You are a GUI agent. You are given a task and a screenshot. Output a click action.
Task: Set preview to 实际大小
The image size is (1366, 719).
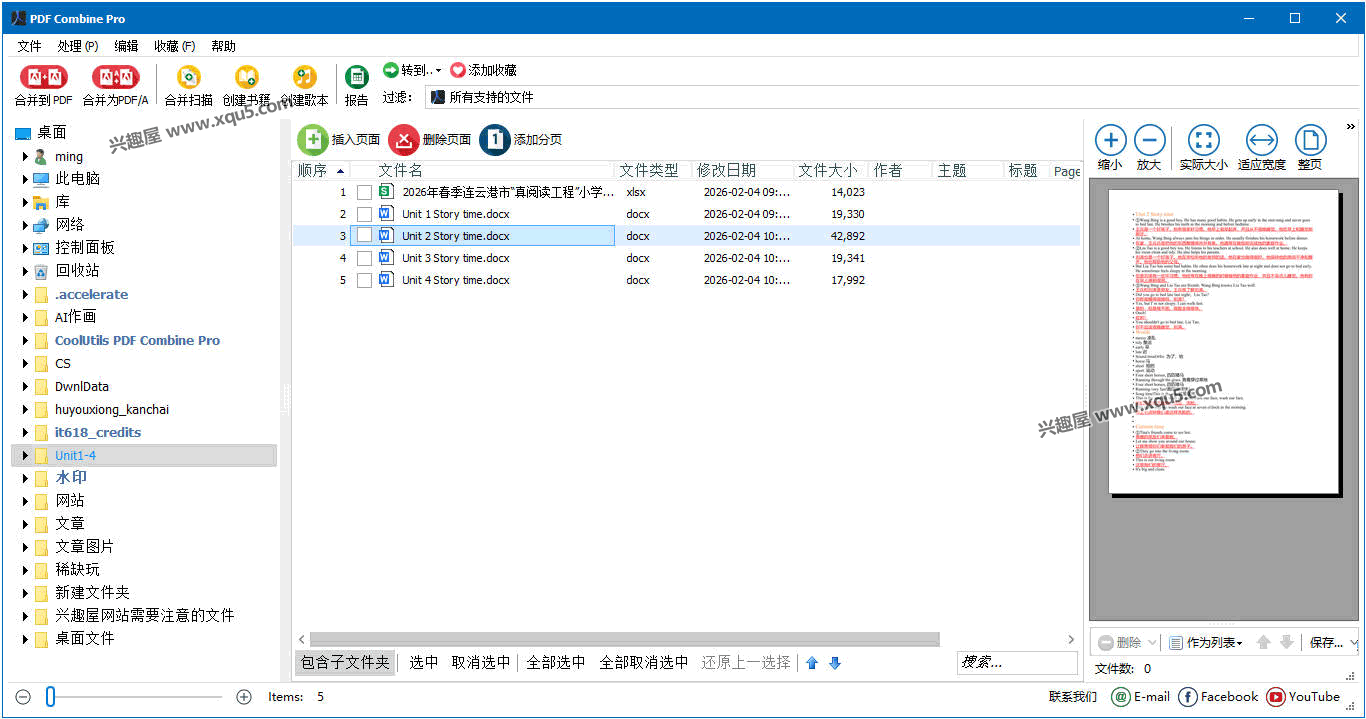click(x=1203, y=140)
